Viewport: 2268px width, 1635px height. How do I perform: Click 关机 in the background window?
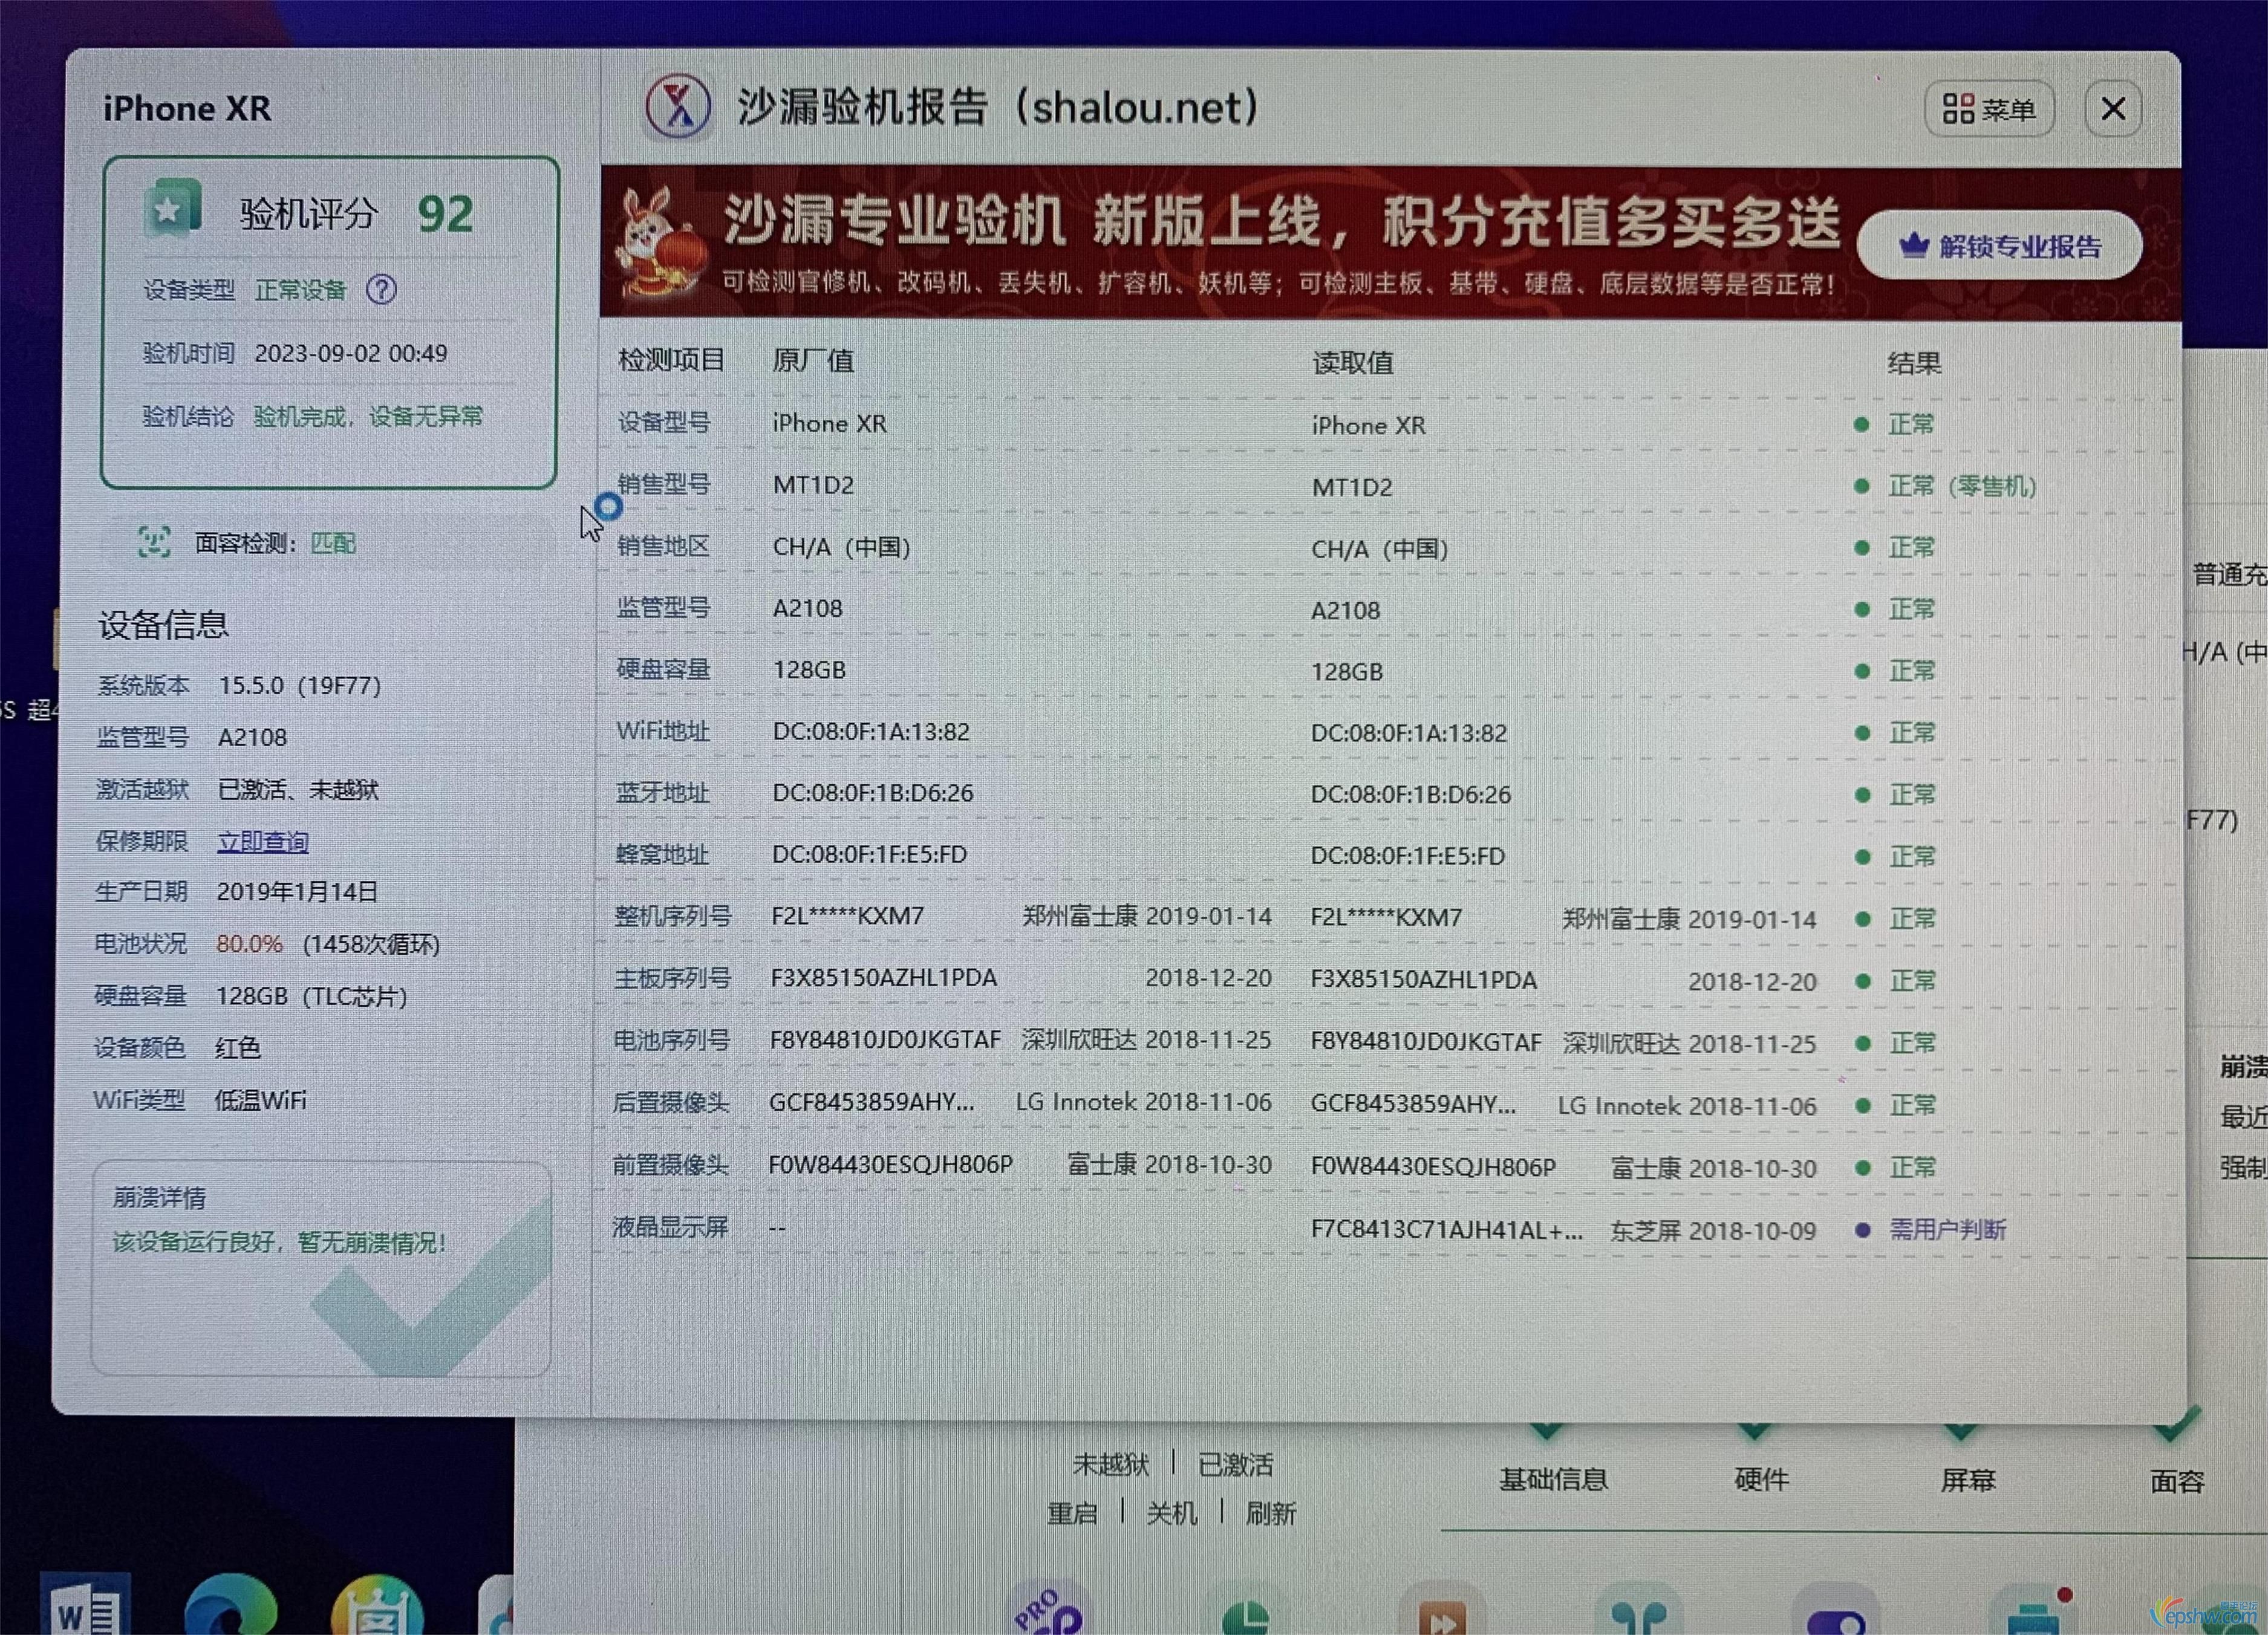(x=1171, y=1513)
